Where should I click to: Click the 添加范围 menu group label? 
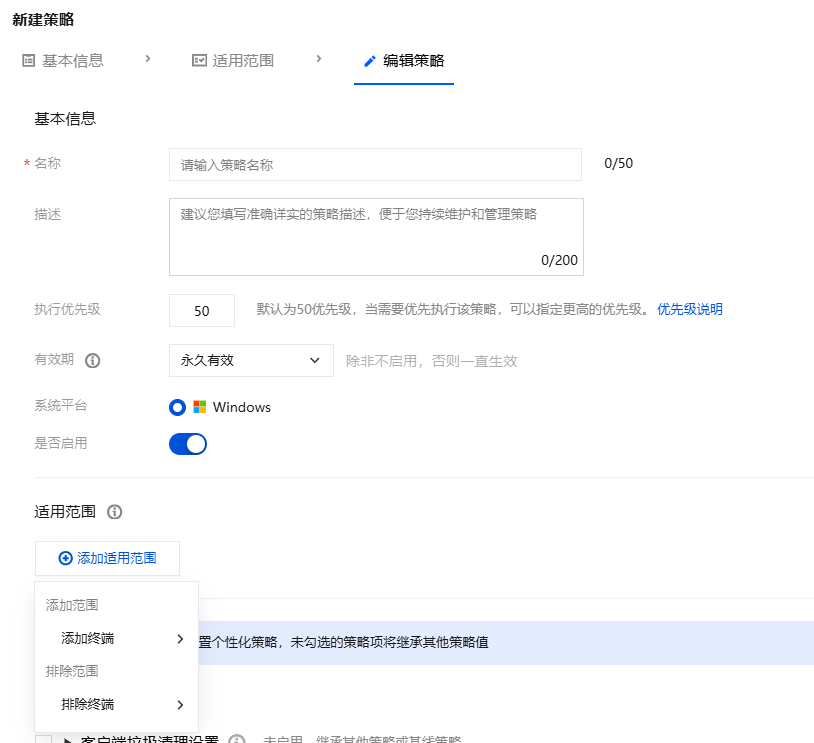(x=72, y=605)
